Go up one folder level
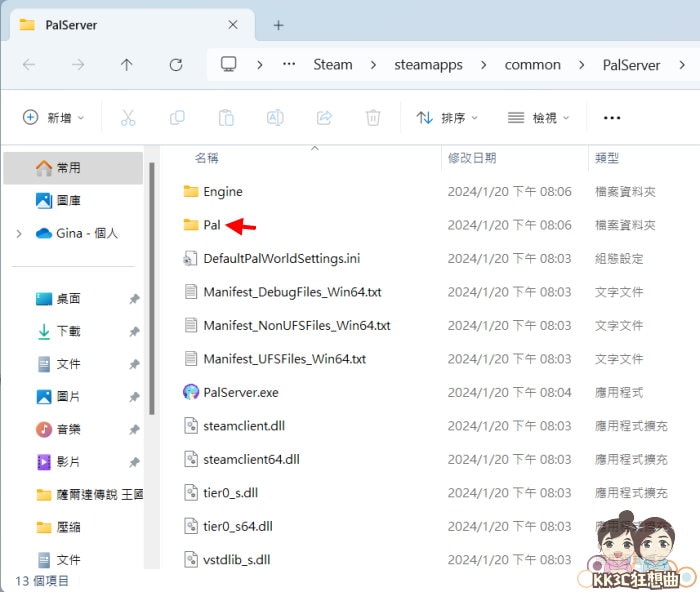 pos(127,65)
